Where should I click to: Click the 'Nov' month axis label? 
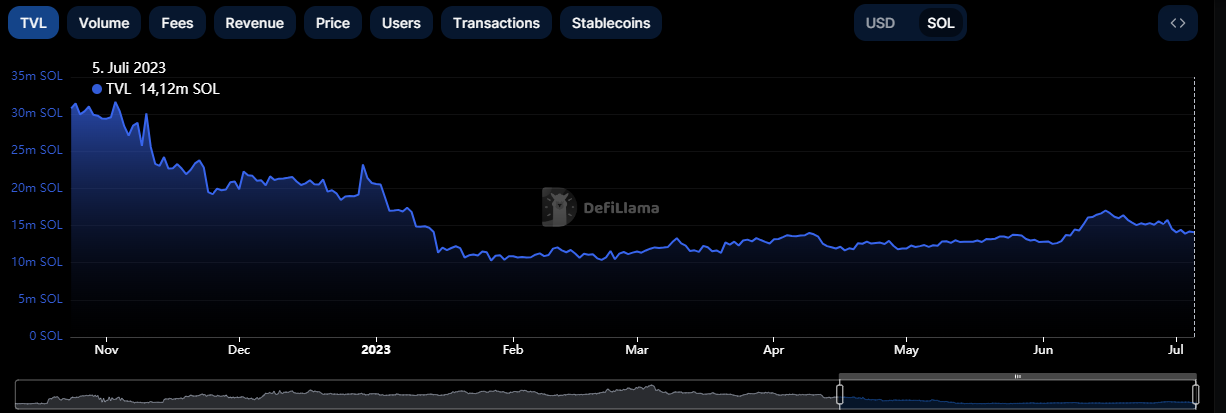pyautogui.click(x=107, y=350)
